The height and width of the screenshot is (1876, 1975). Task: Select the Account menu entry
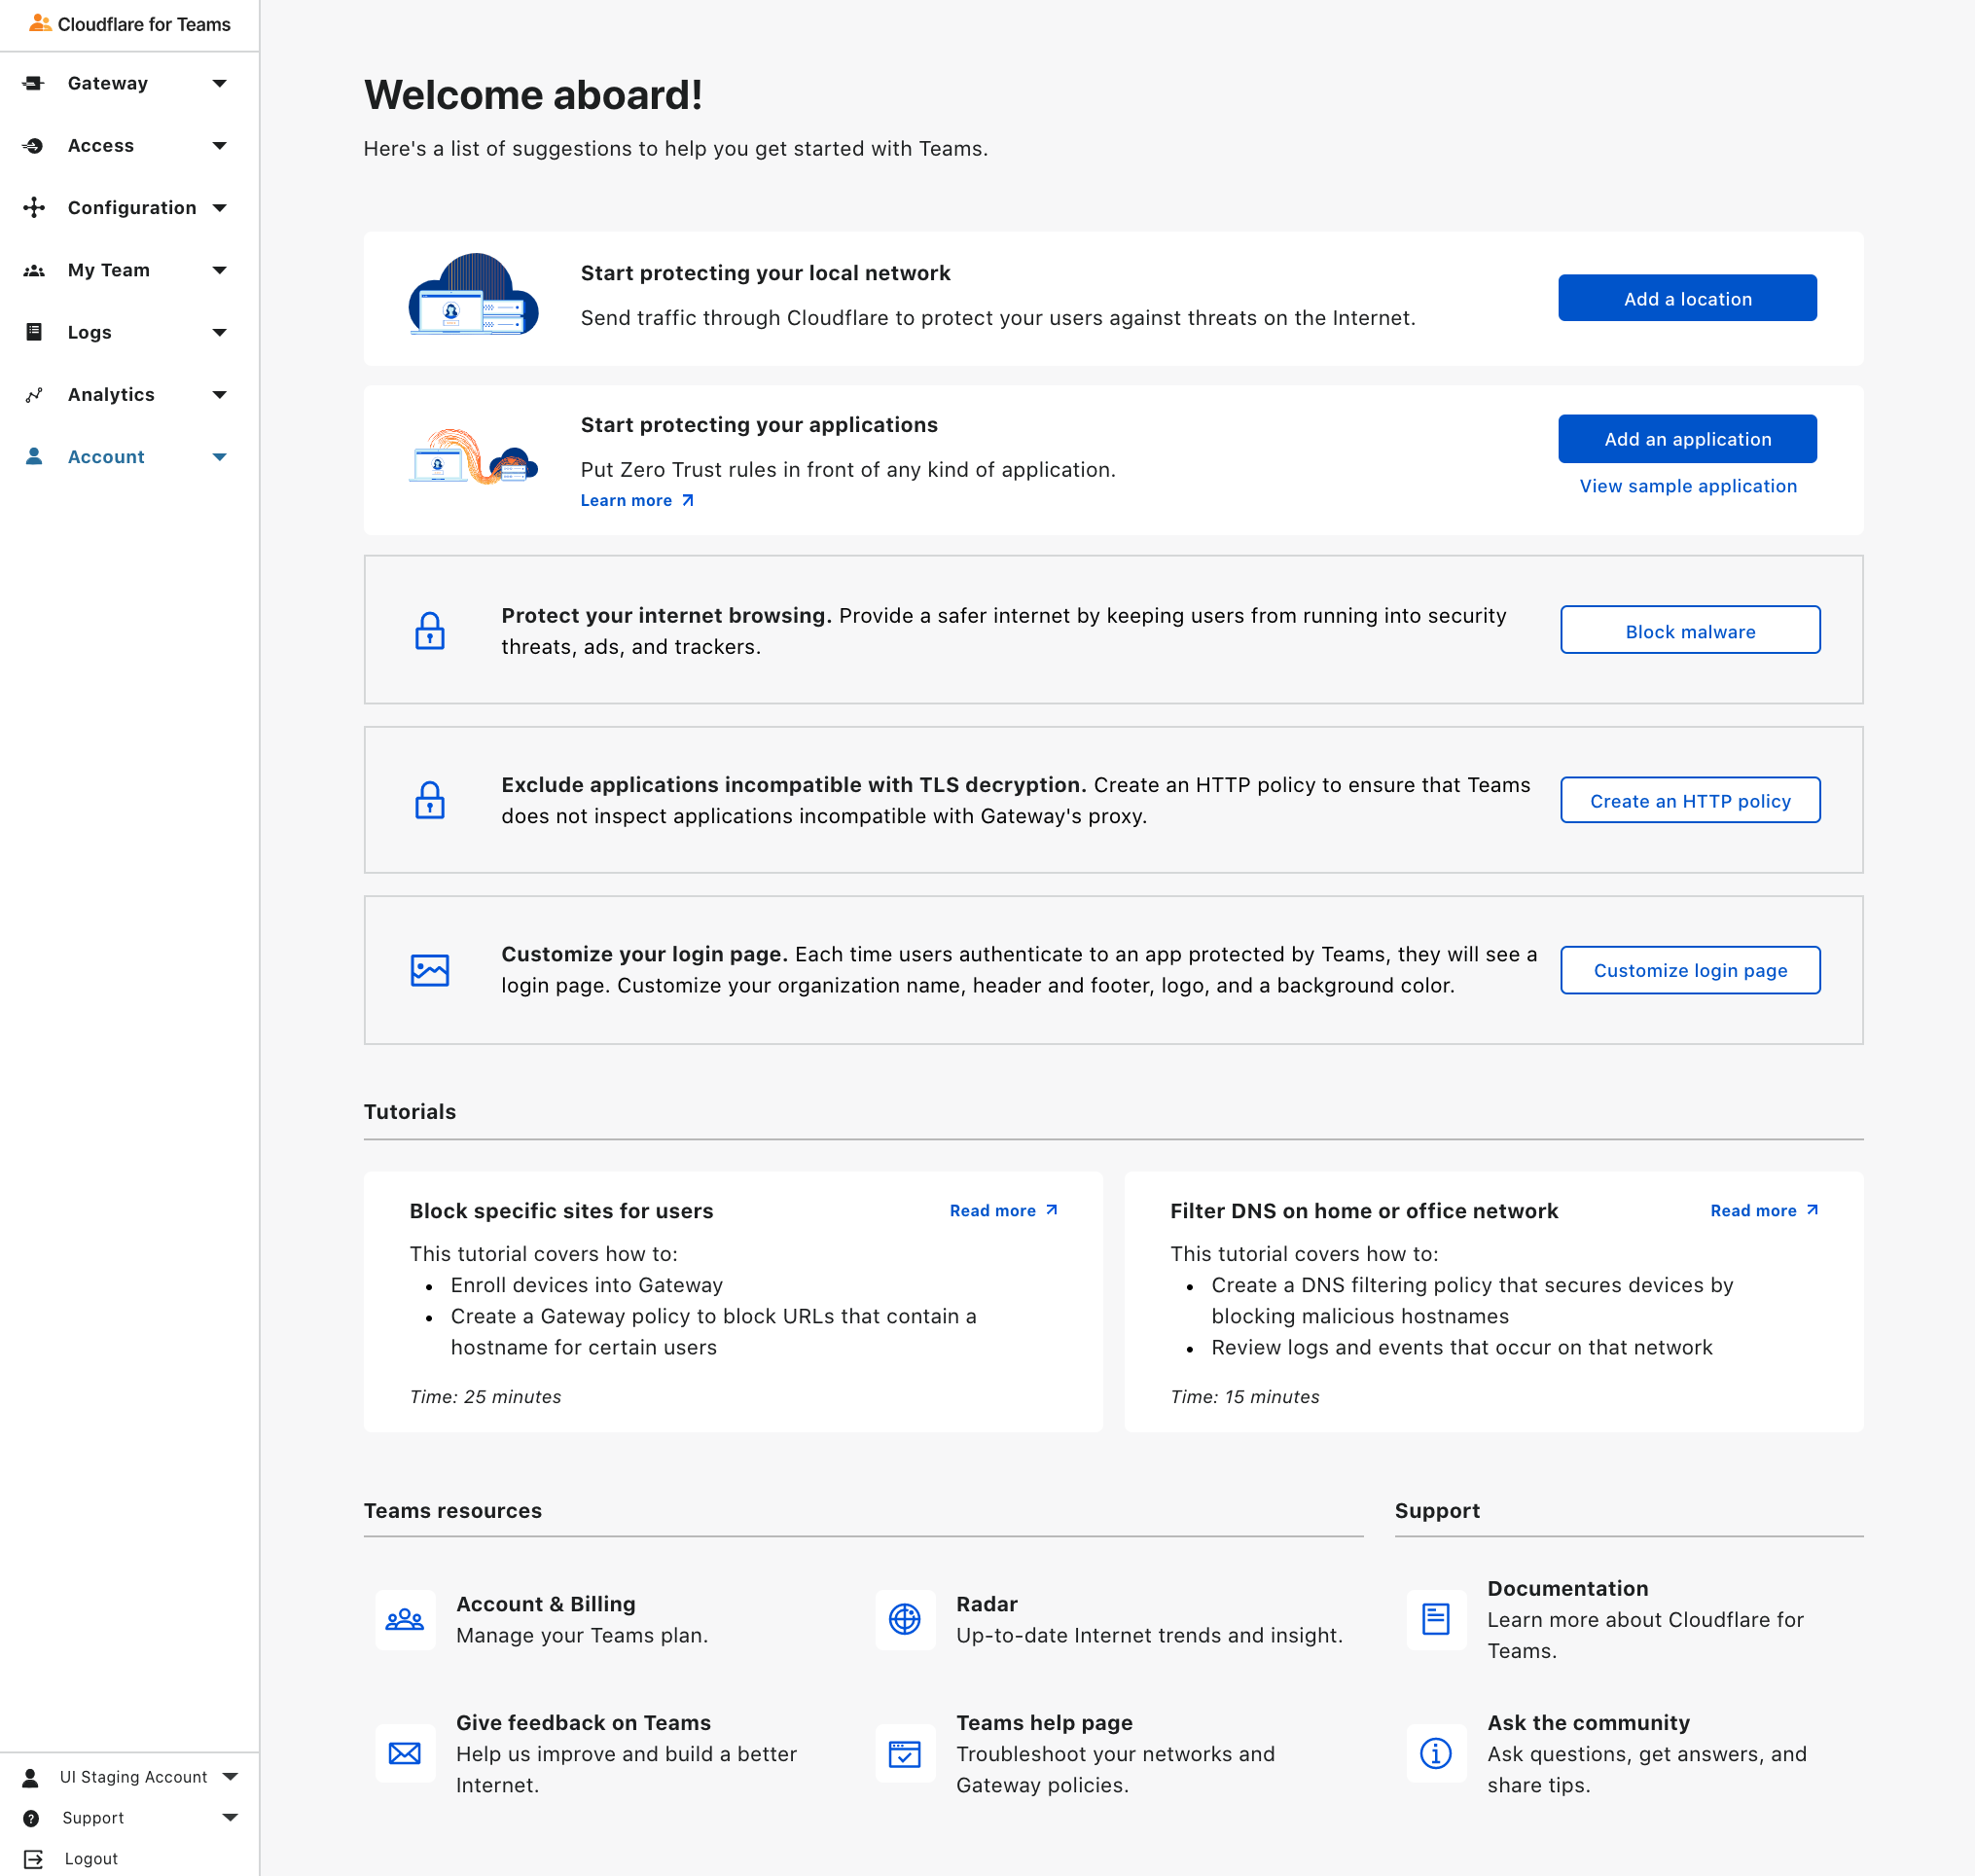pos(105,456)
